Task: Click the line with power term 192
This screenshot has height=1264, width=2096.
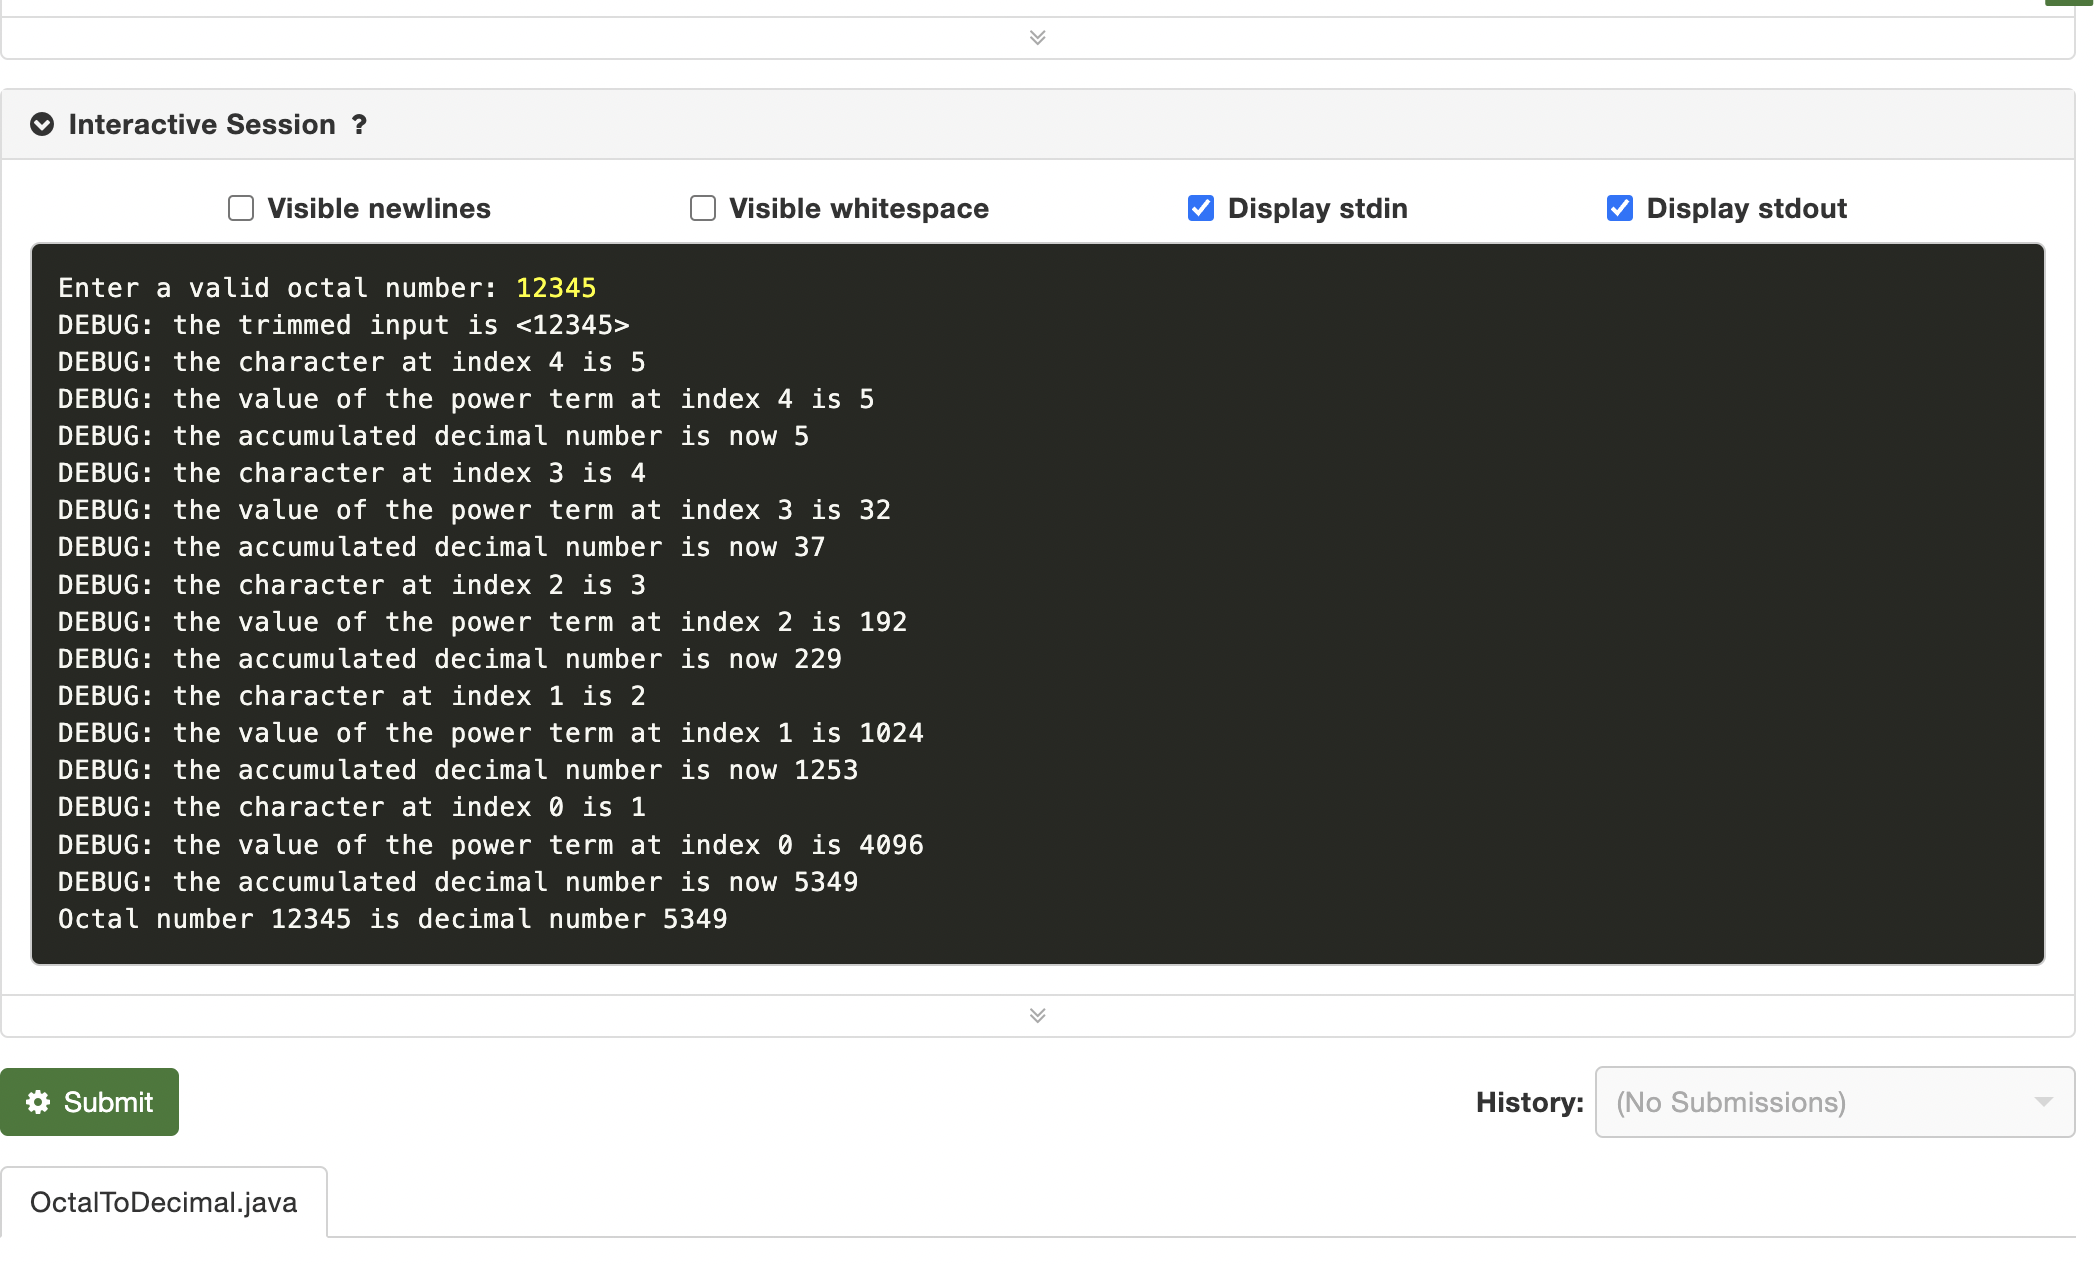Action: click(x=483, y=622)
